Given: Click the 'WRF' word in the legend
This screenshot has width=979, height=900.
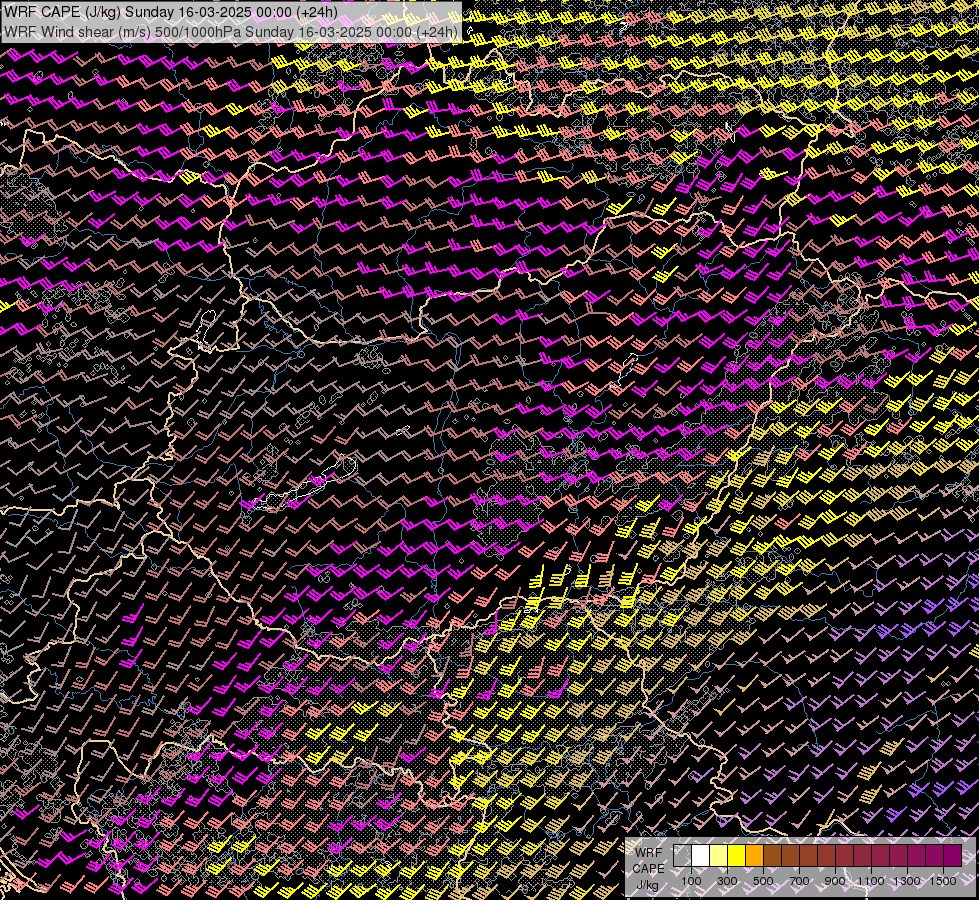Looking at the screenshot, I should point(649,853).
